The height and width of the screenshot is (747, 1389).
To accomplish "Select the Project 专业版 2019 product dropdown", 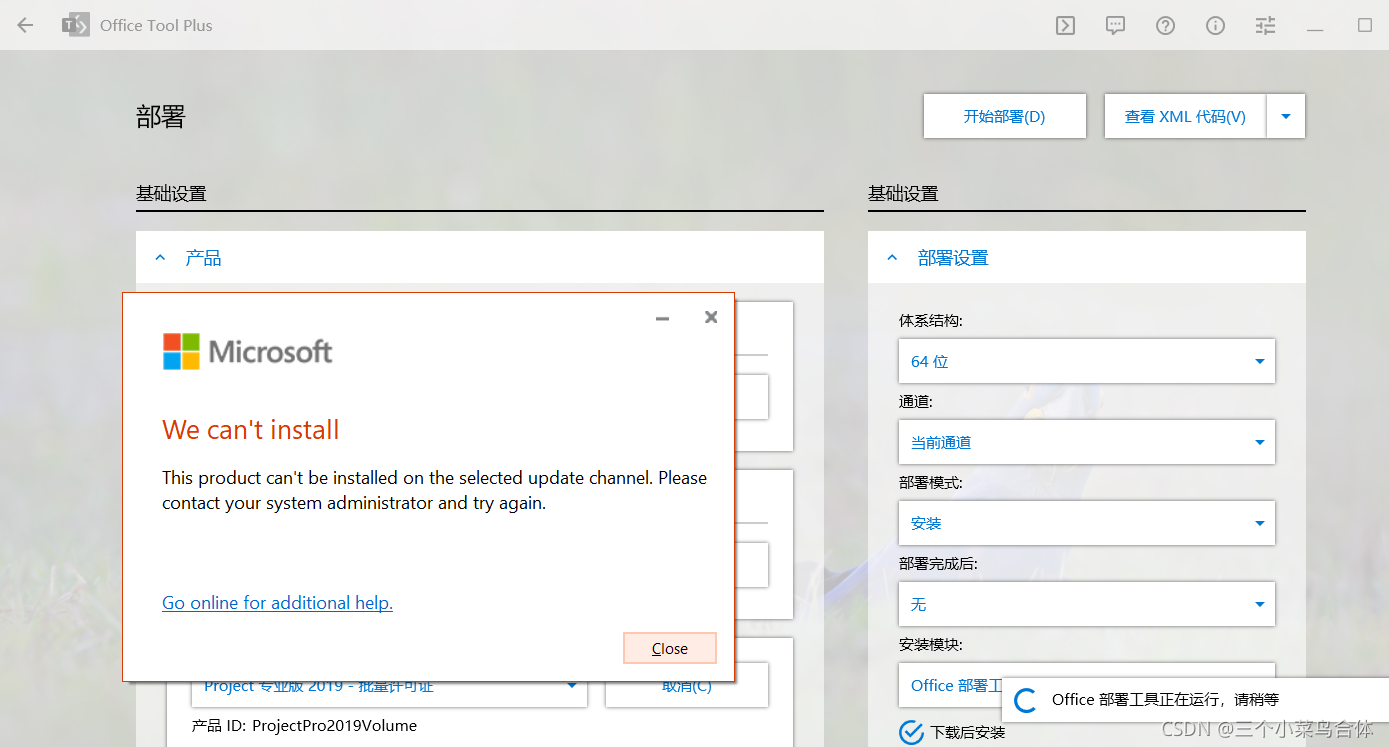I will click(389, 684).
